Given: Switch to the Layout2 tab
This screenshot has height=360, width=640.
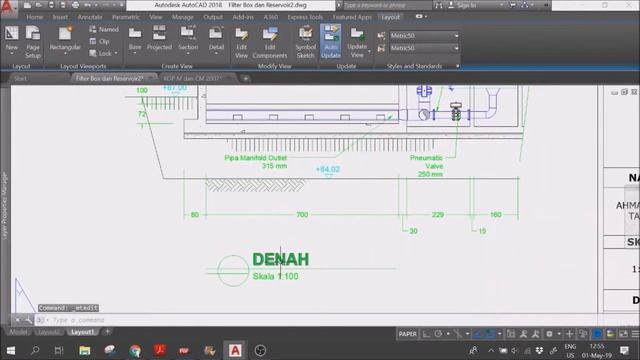Looking at the screenshot, I should tap(49, 332).
